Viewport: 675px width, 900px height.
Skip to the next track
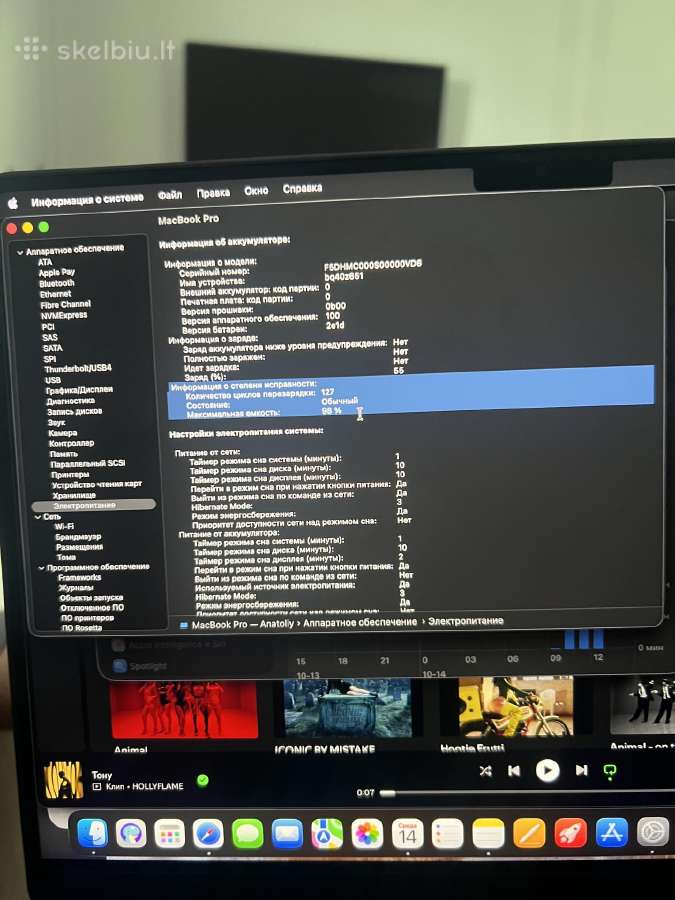coord(581,770)
